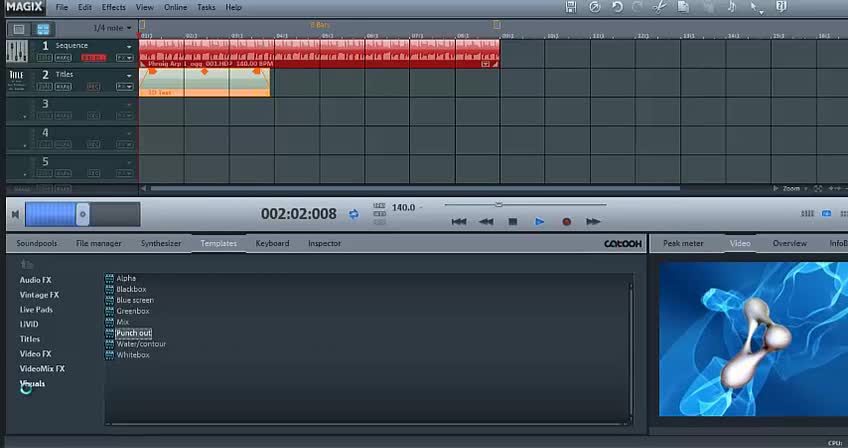Open the Effects menu
The width and height of the screenshot is (848, 448).
pos(114,7)
